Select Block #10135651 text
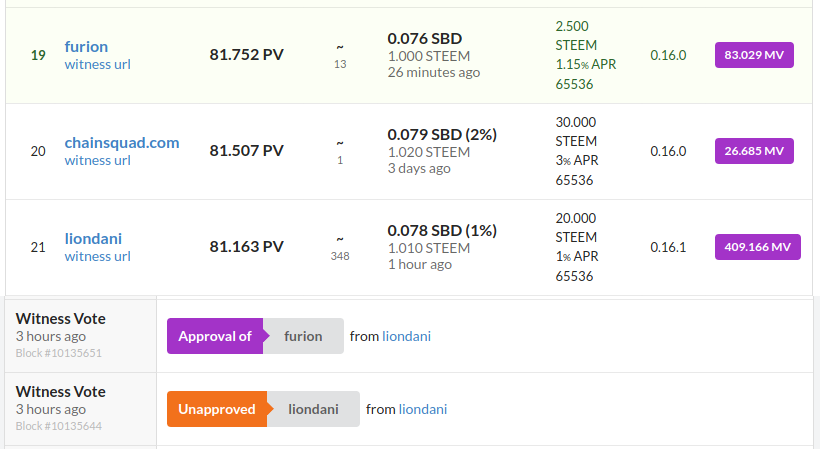This screenshot has width=820, height=449. click(x=59, y=353)
